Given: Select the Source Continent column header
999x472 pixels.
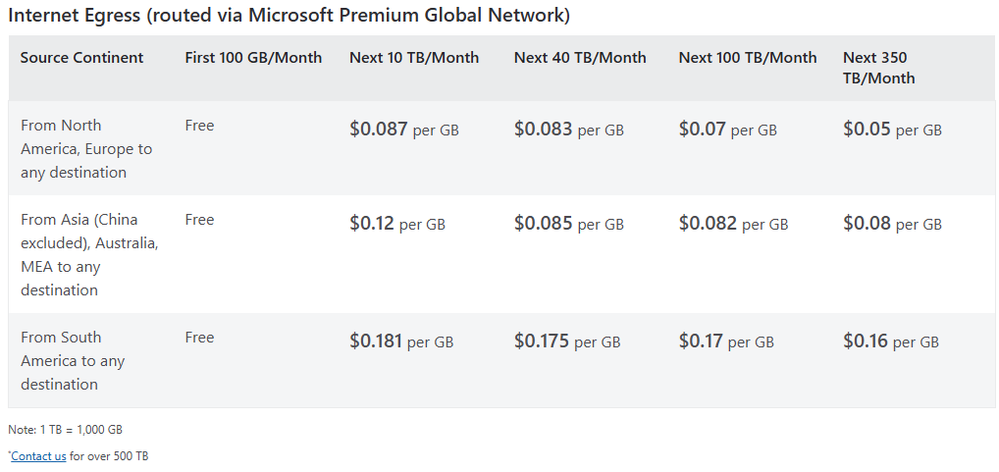Looking at the screenshot, I should pyautogui.click(x=82, y=58).
